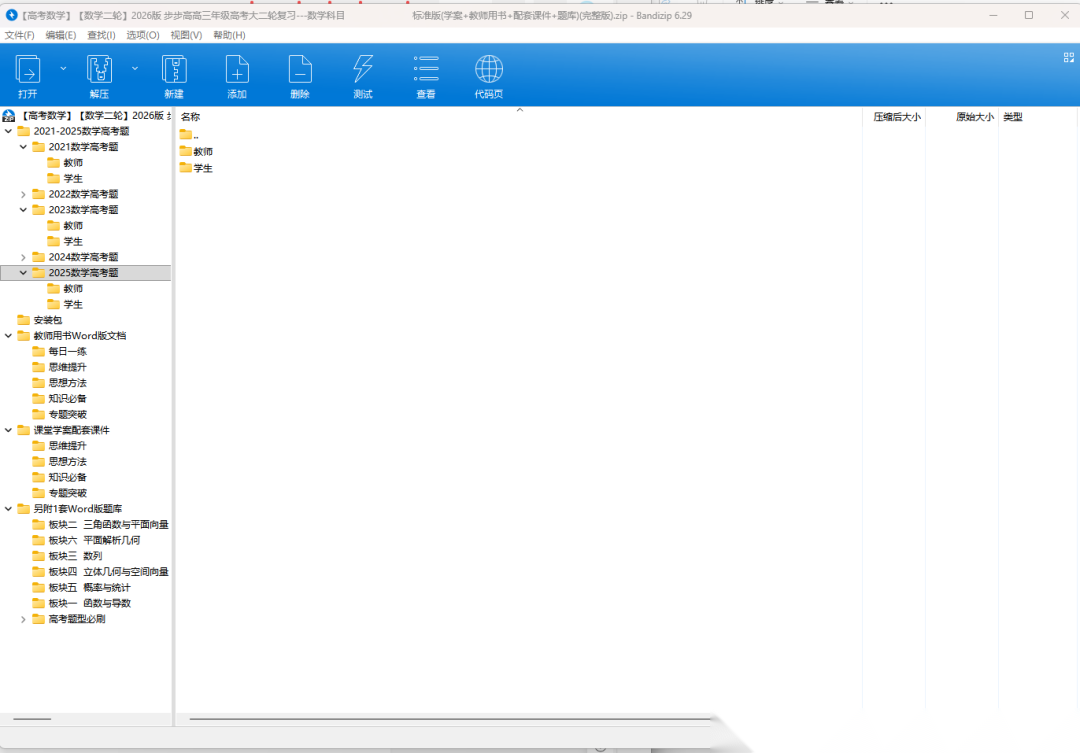Click the 新建 (New archive) icon
1080x753 pixels.
click(174, 70)
